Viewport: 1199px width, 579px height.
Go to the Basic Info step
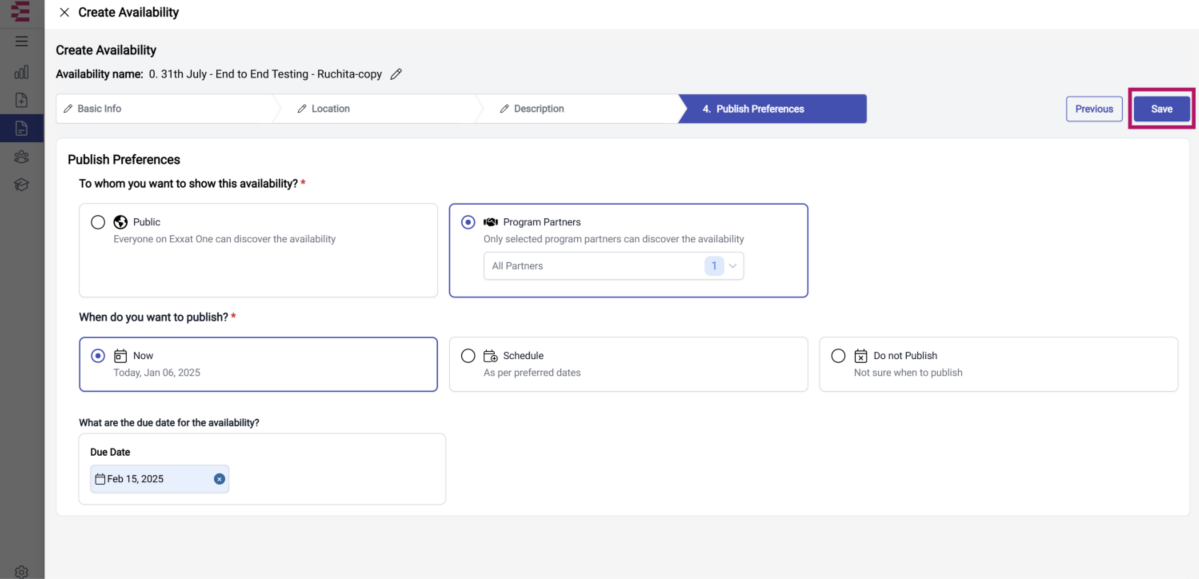tap(164, 109)
